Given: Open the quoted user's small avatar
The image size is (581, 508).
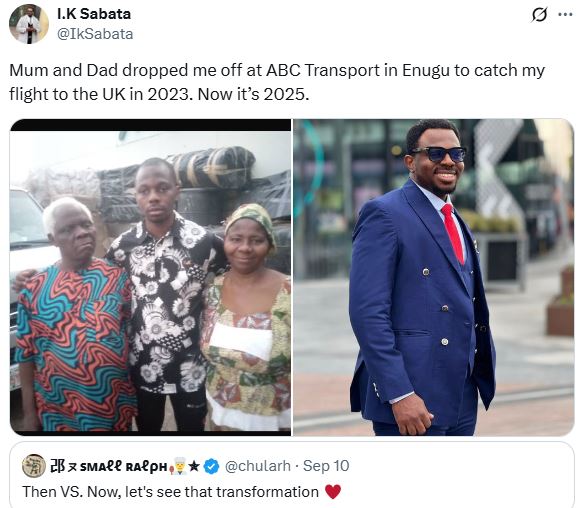Looking at the screenshot, I should pos(34,466).
